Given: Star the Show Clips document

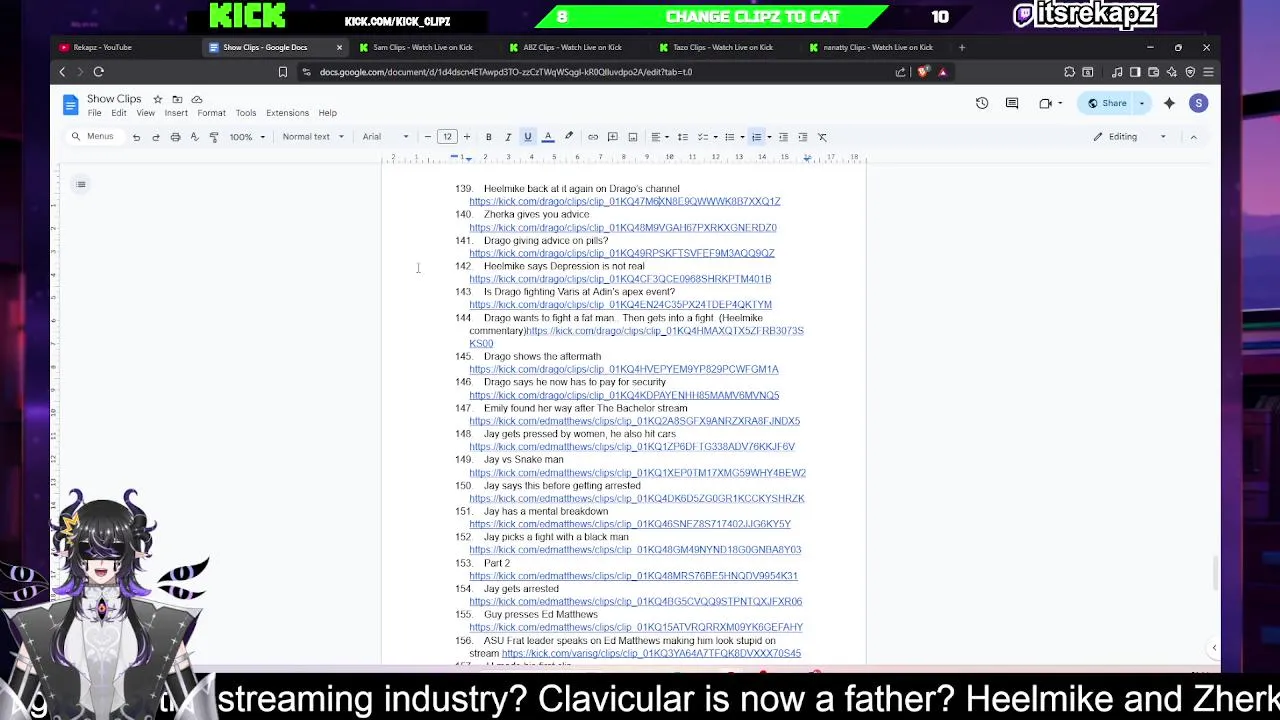Looking at the screenshot, I should pos(157,99).
